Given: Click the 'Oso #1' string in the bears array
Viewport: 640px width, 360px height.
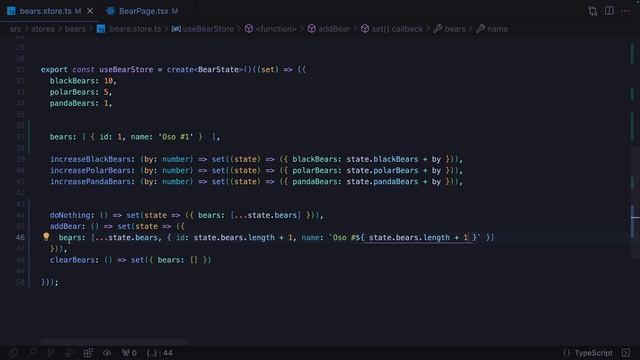Looking at the screenshot, I should (x=176, y=137).
